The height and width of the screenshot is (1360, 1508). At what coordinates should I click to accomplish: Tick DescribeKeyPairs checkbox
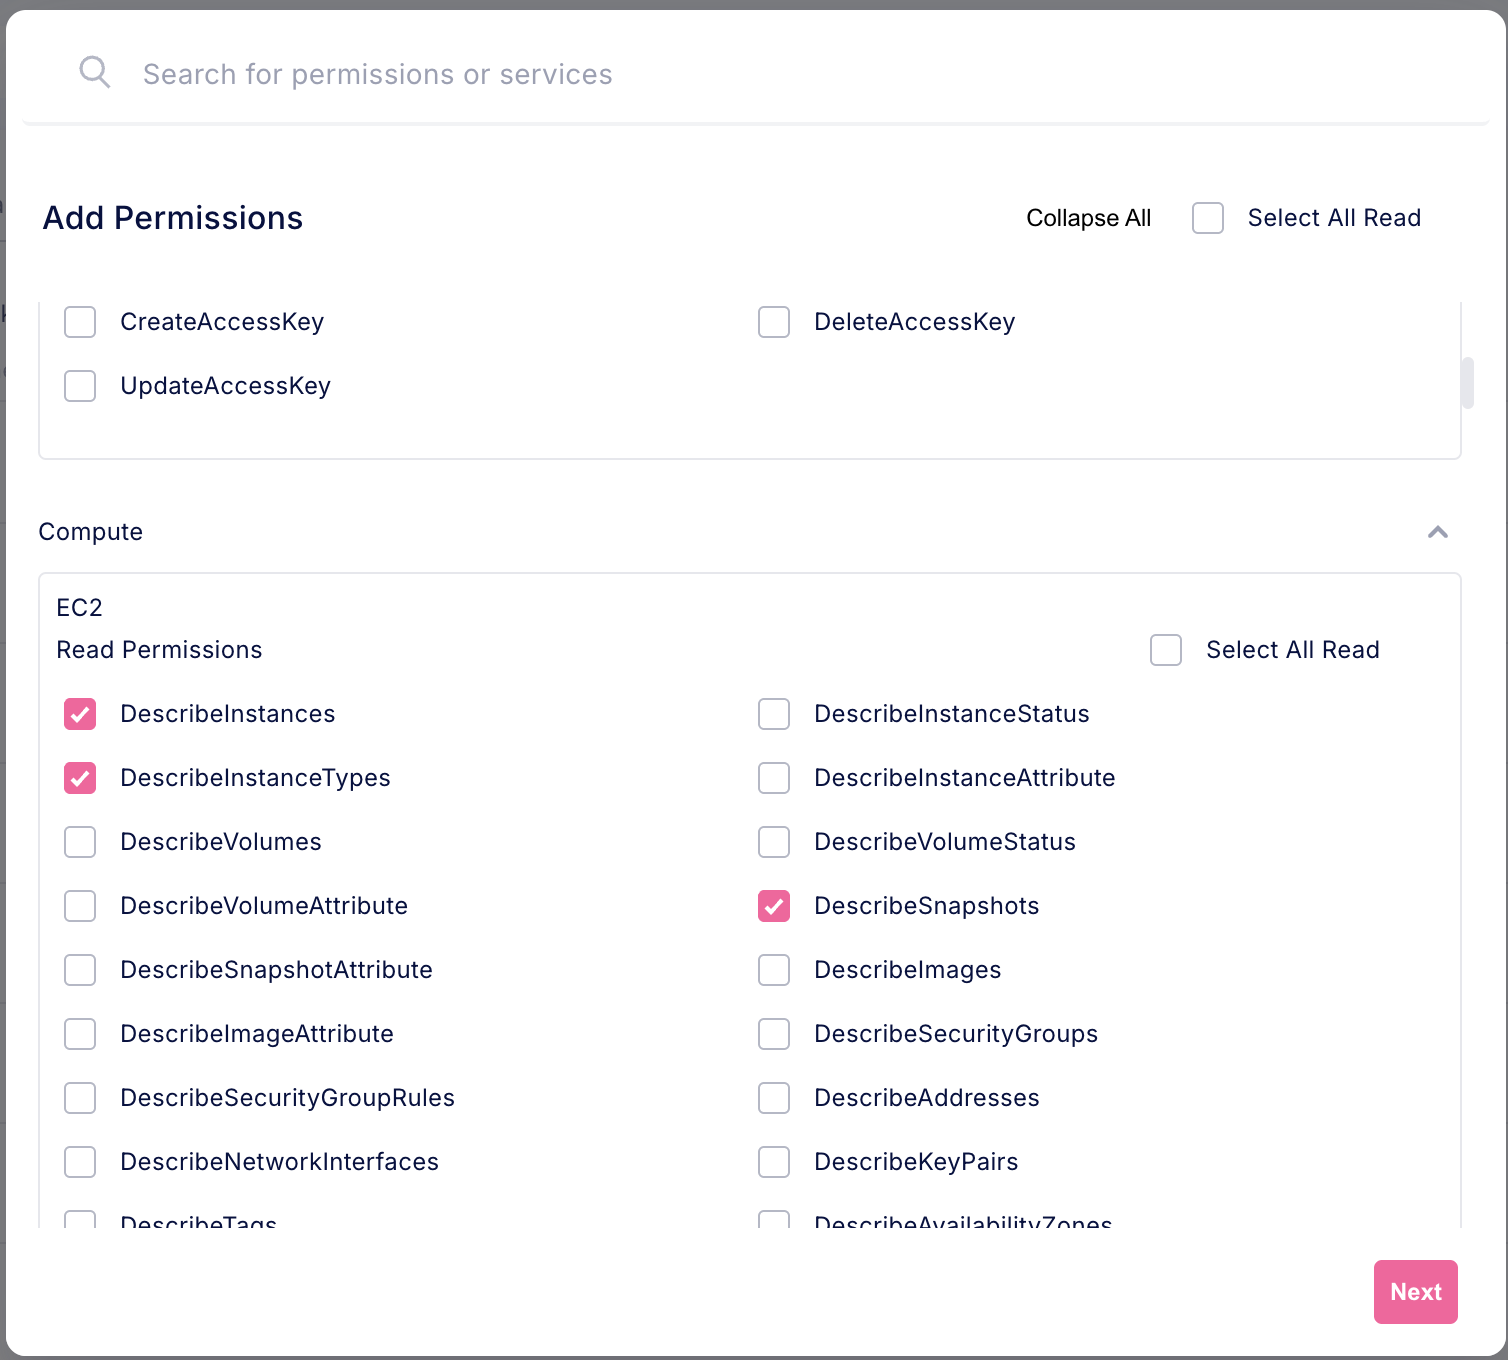[774, 1162]
